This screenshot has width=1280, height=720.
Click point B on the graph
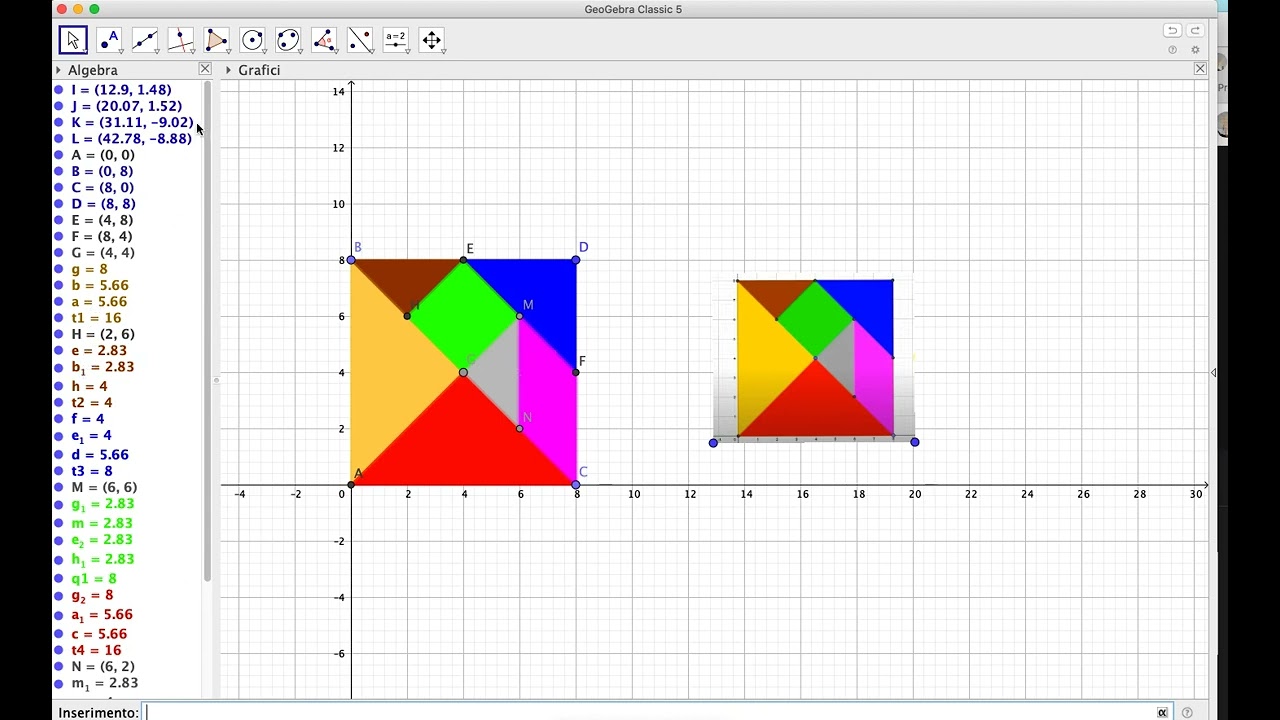(351, 260)
